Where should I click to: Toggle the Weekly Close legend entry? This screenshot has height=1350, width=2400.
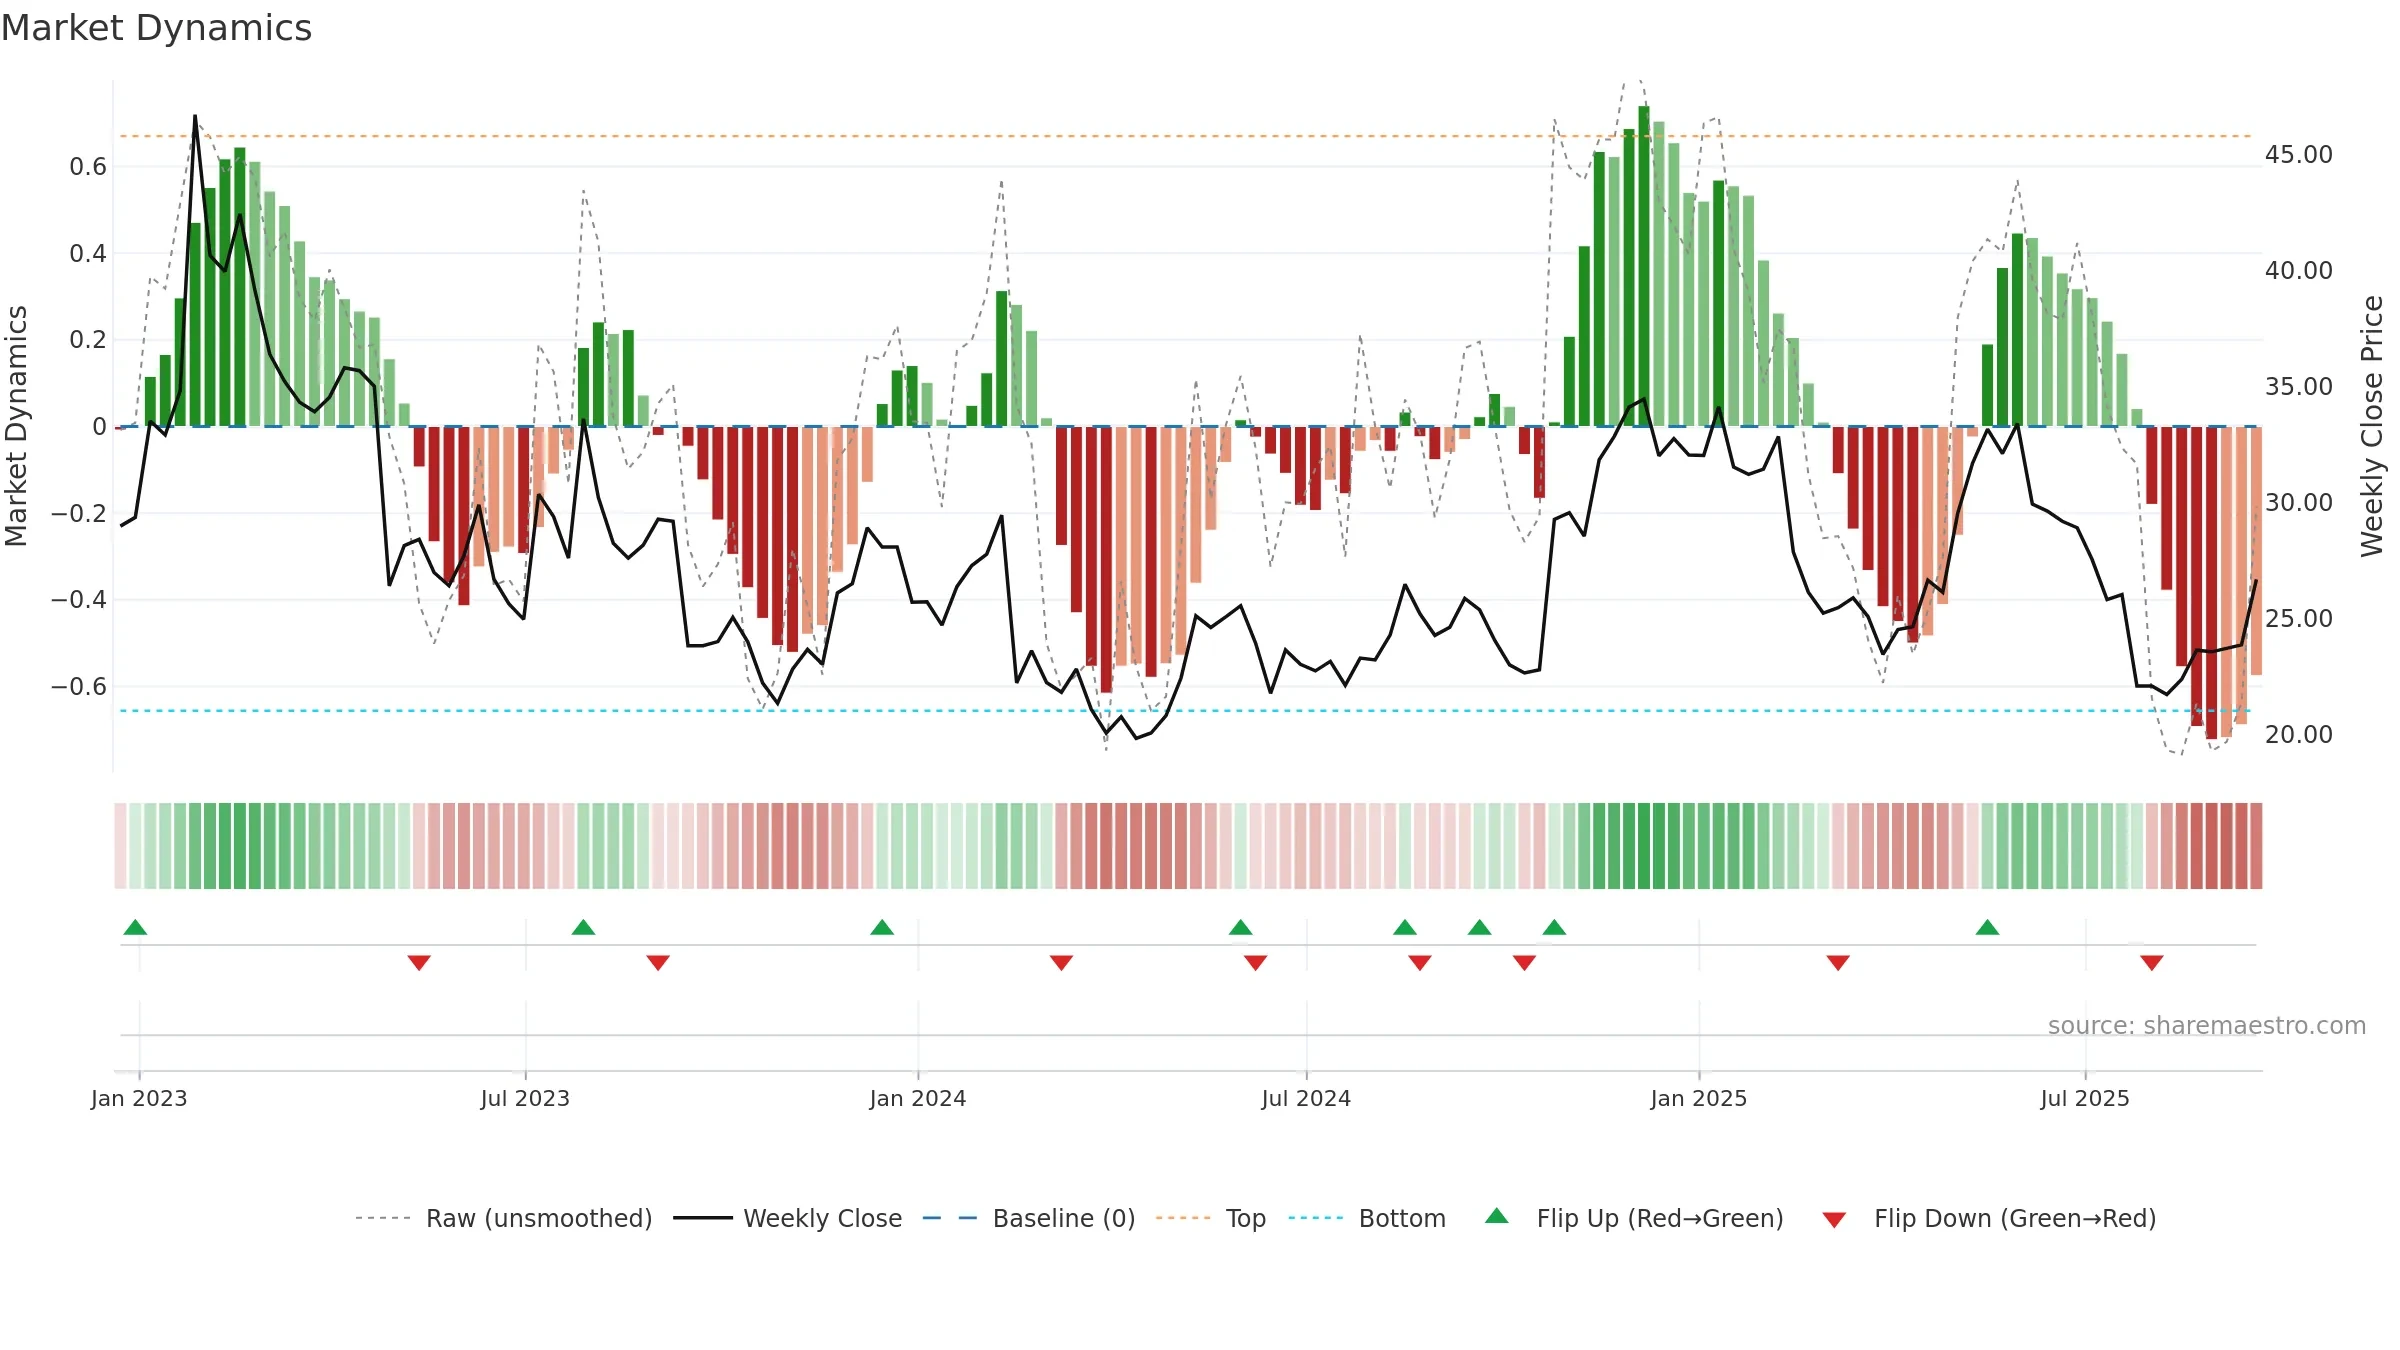point(788,1218)
